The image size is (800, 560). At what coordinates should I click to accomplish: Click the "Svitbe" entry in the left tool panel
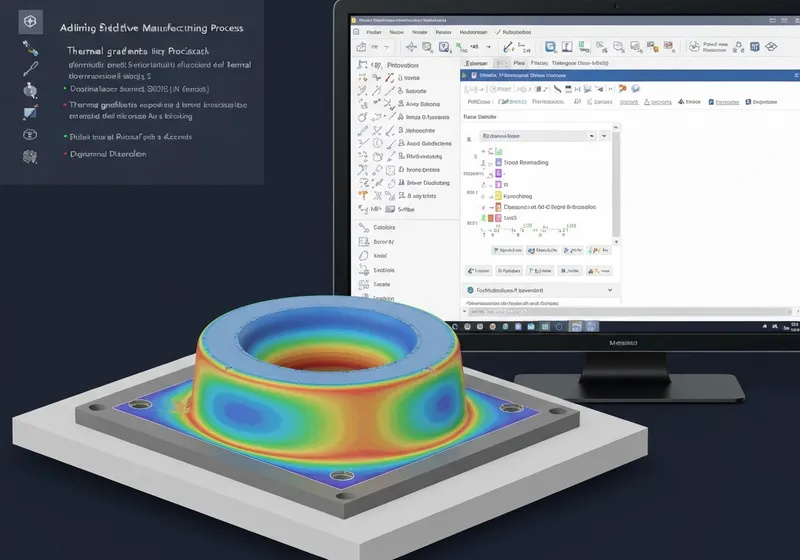(406, 210)
